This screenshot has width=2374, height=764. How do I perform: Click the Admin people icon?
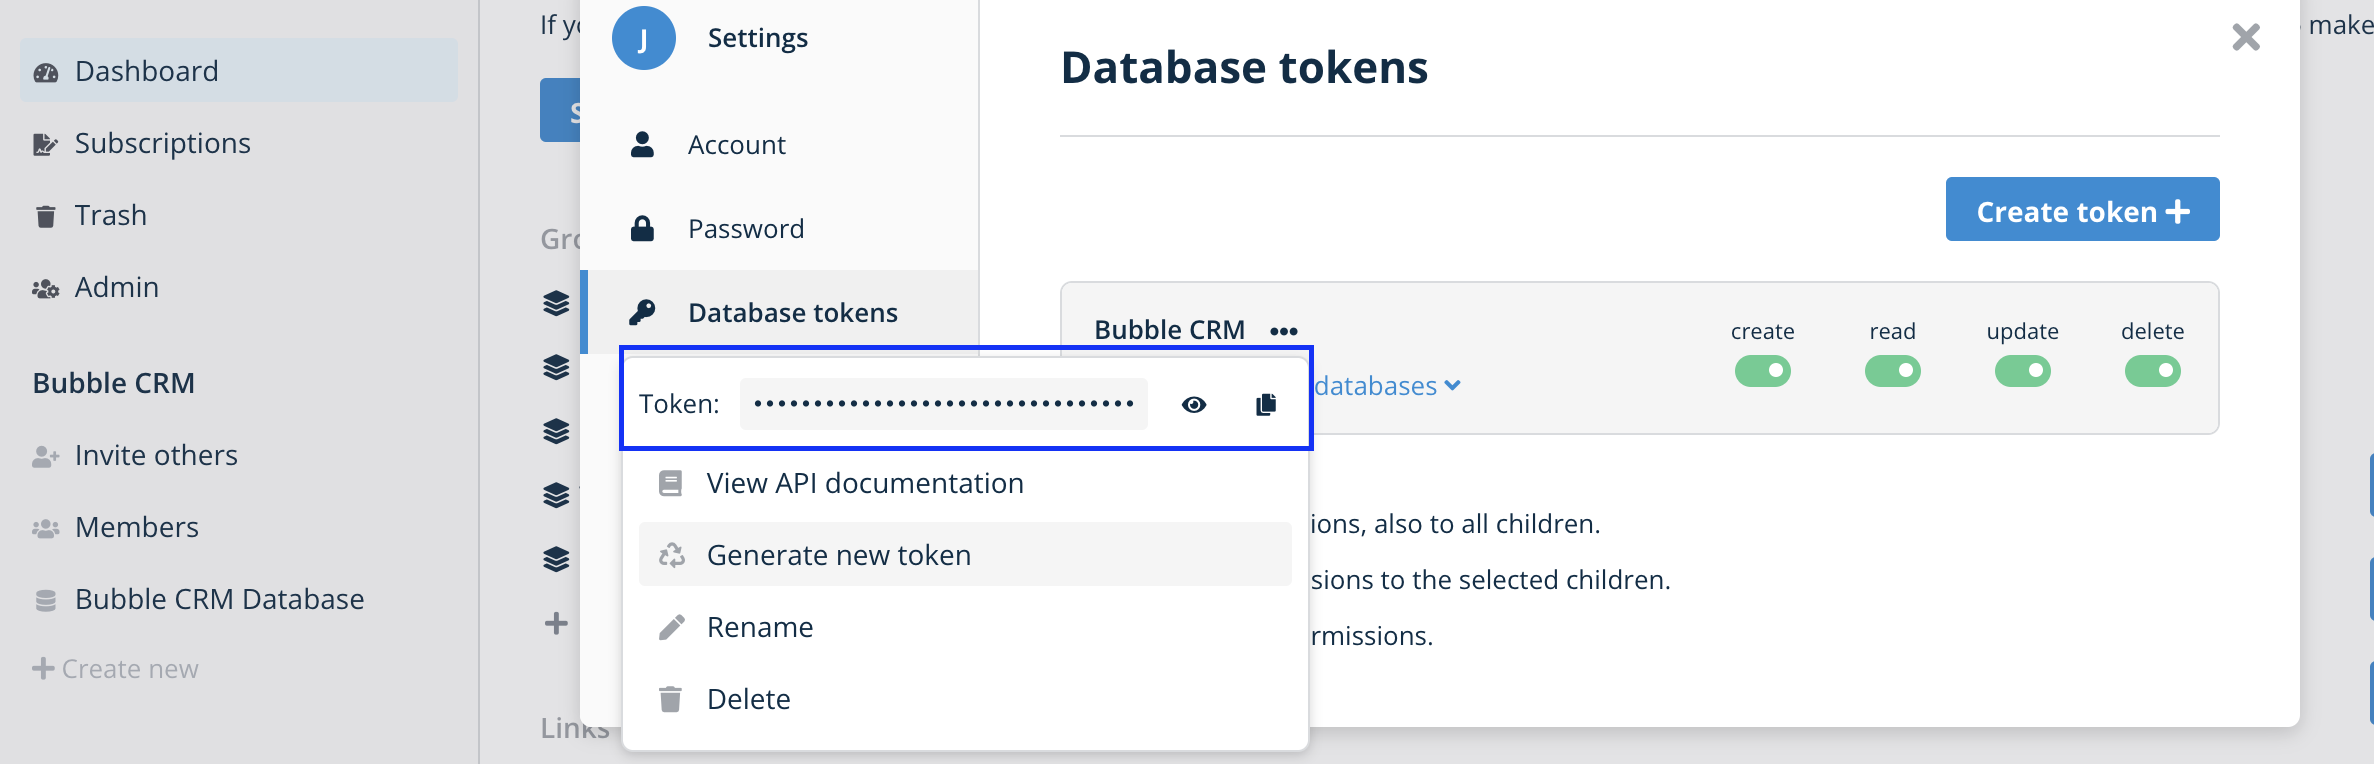click(x=45, y=287)
